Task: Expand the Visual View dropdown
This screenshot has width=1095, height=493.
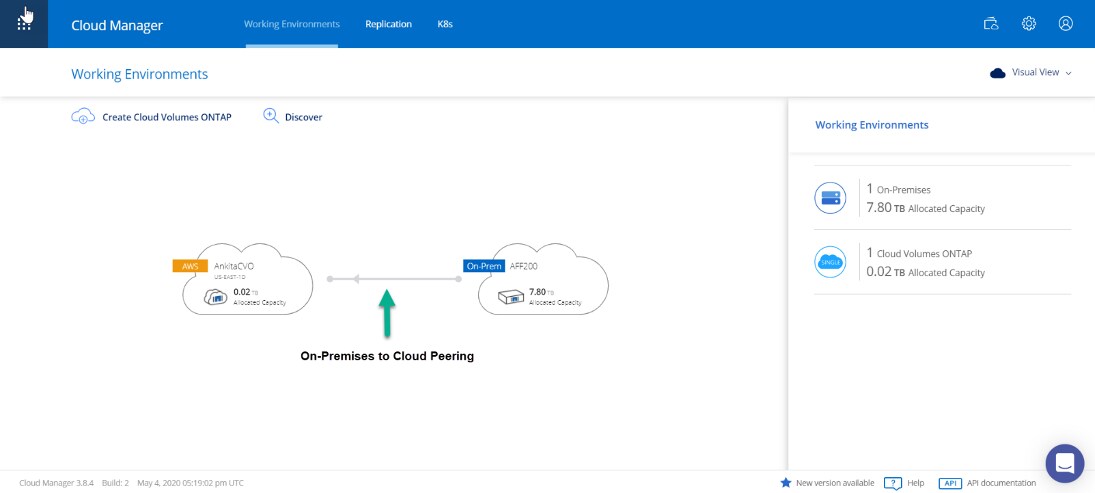Action: click(1030, 73)
